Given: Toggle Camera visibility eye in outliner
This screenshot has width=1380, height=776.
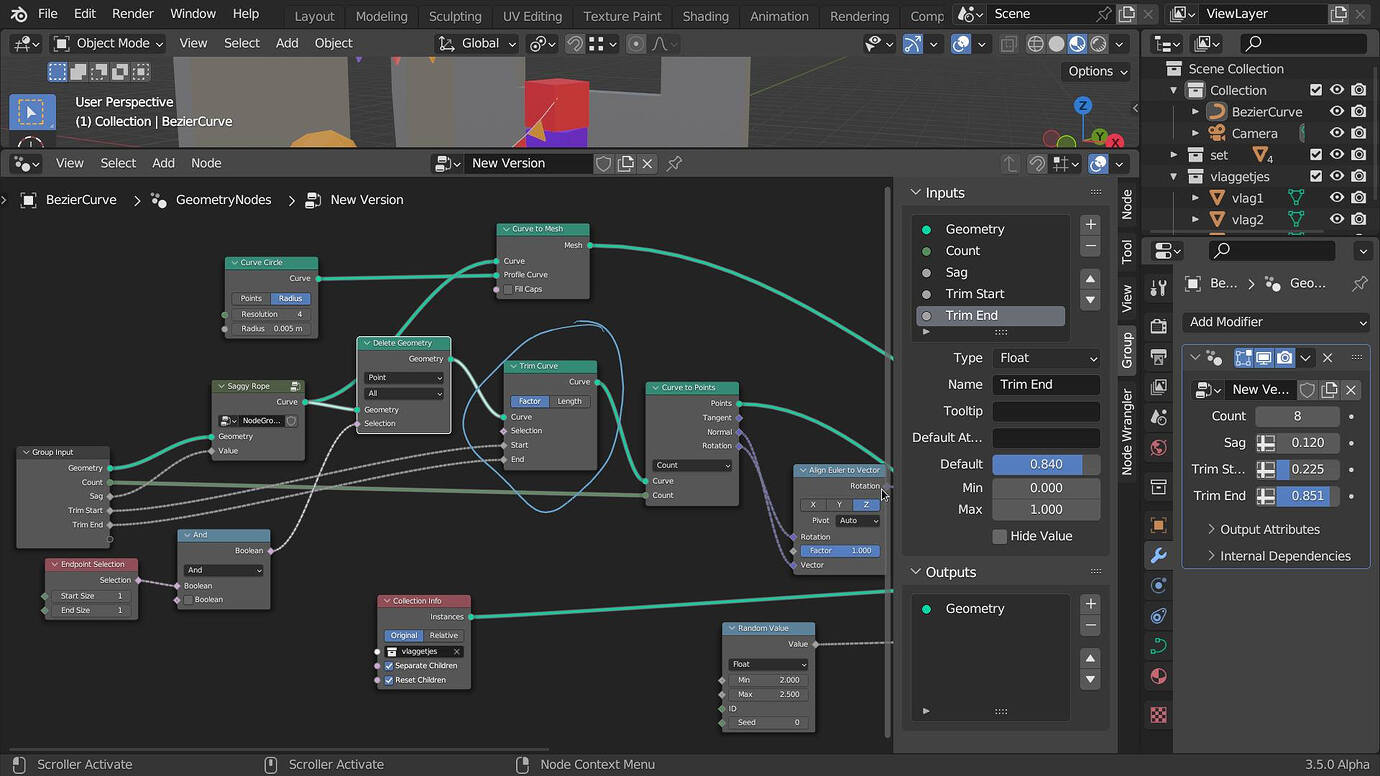Looking at the screenshot, I should [x=1337, y=133].
